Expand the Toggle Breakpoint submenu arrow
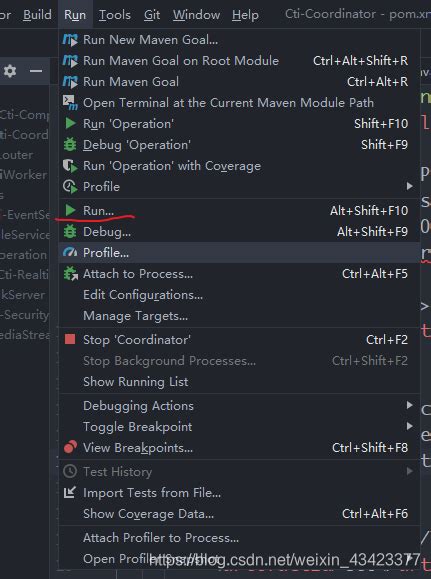This screenshot has width=431, height=579. (410, 426)
